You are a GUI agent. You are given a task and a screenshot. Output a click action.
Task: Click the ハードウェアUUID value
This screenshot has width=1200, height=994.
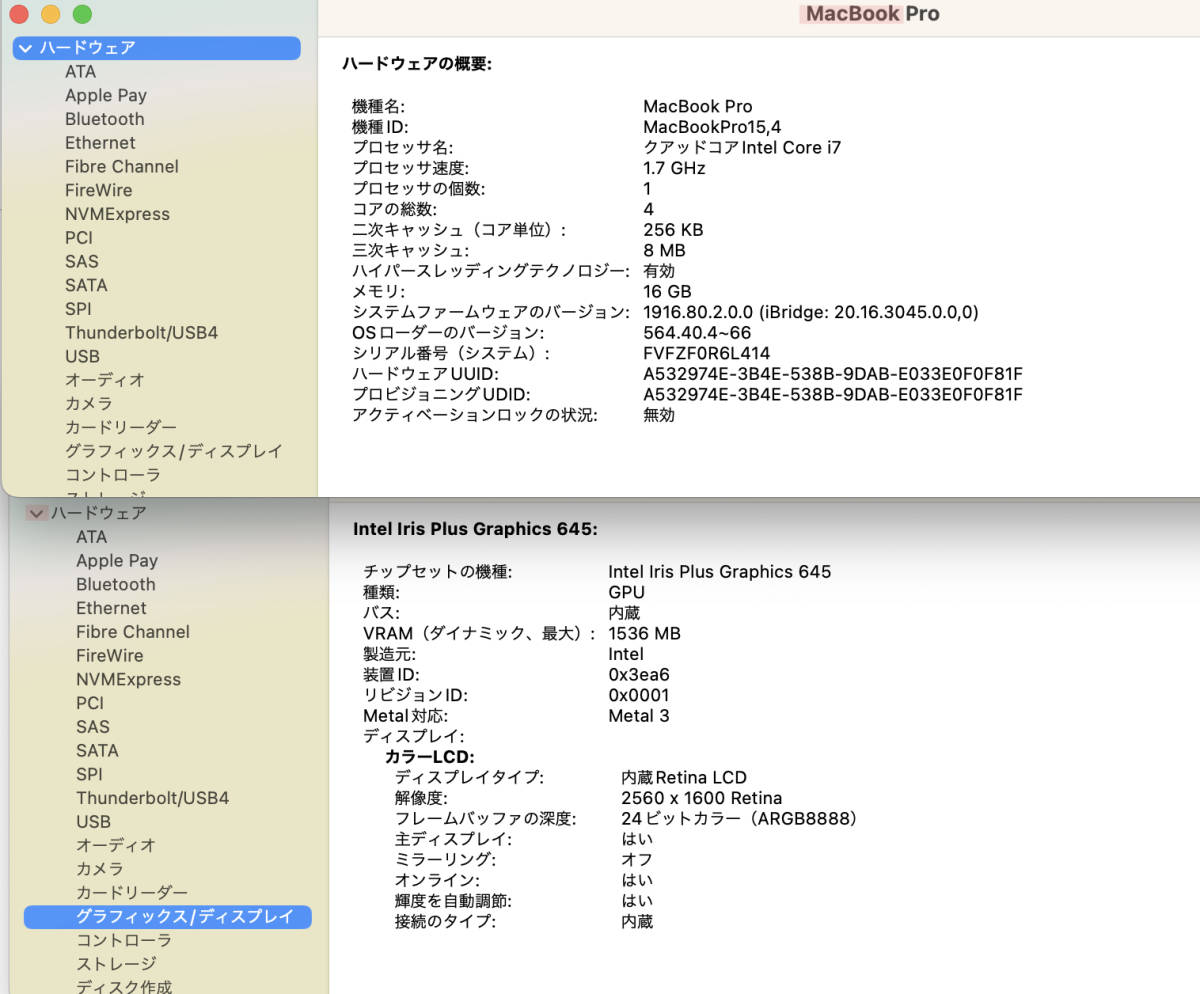(x=834, y=374)
